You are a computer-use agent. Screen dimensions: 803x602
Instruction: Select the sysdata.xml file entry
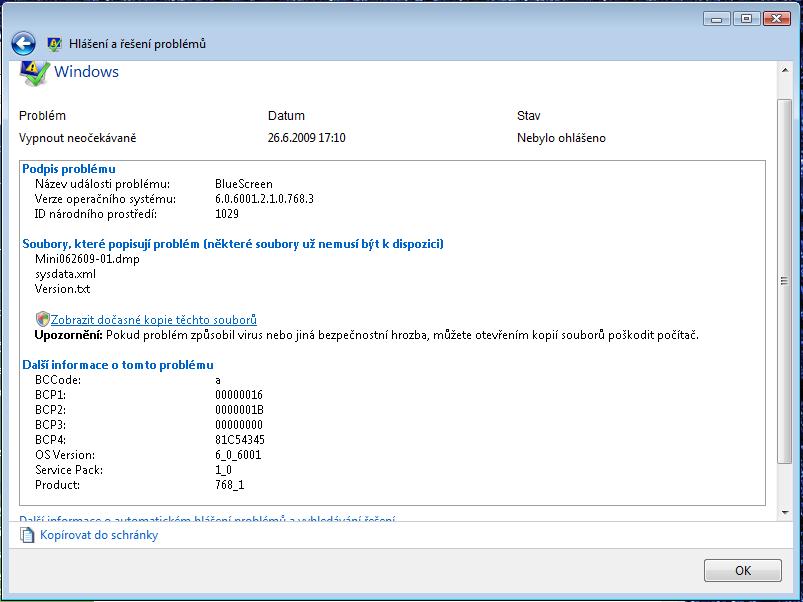tap(65, 273)
